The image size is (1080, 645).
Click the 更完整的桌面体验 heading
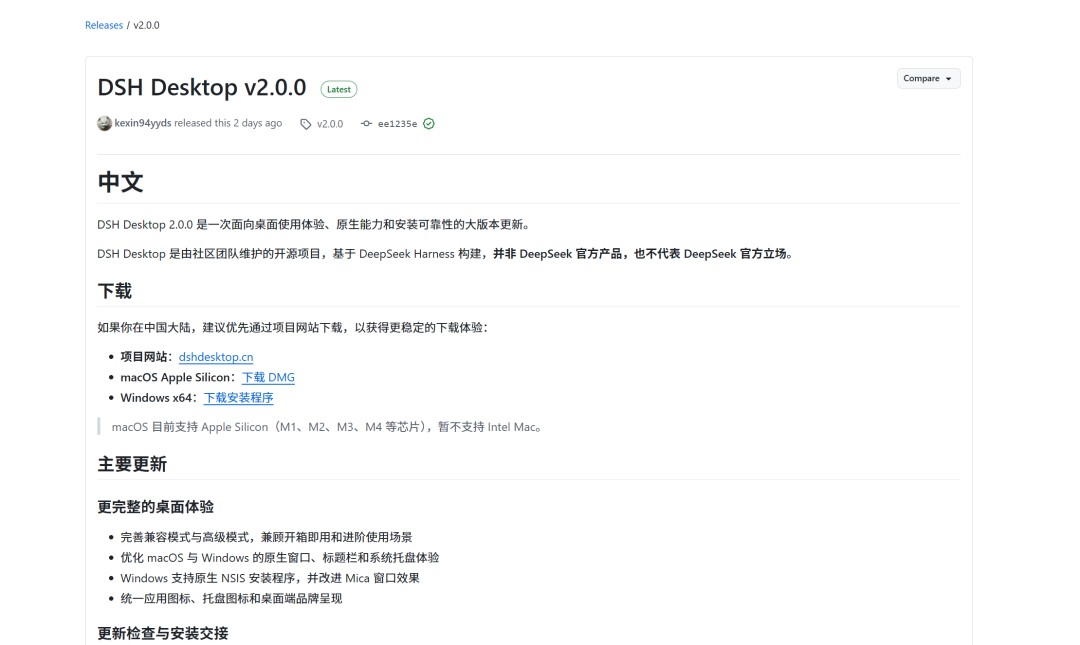coord(156,507)
